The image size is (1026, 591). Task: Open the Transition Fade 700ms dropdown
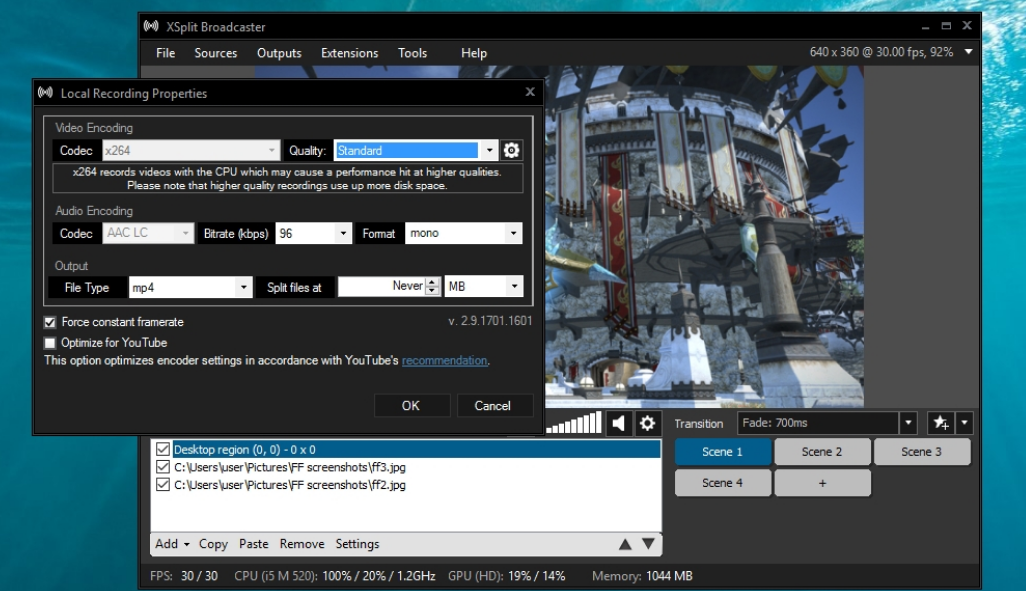(x=826, y=423)
